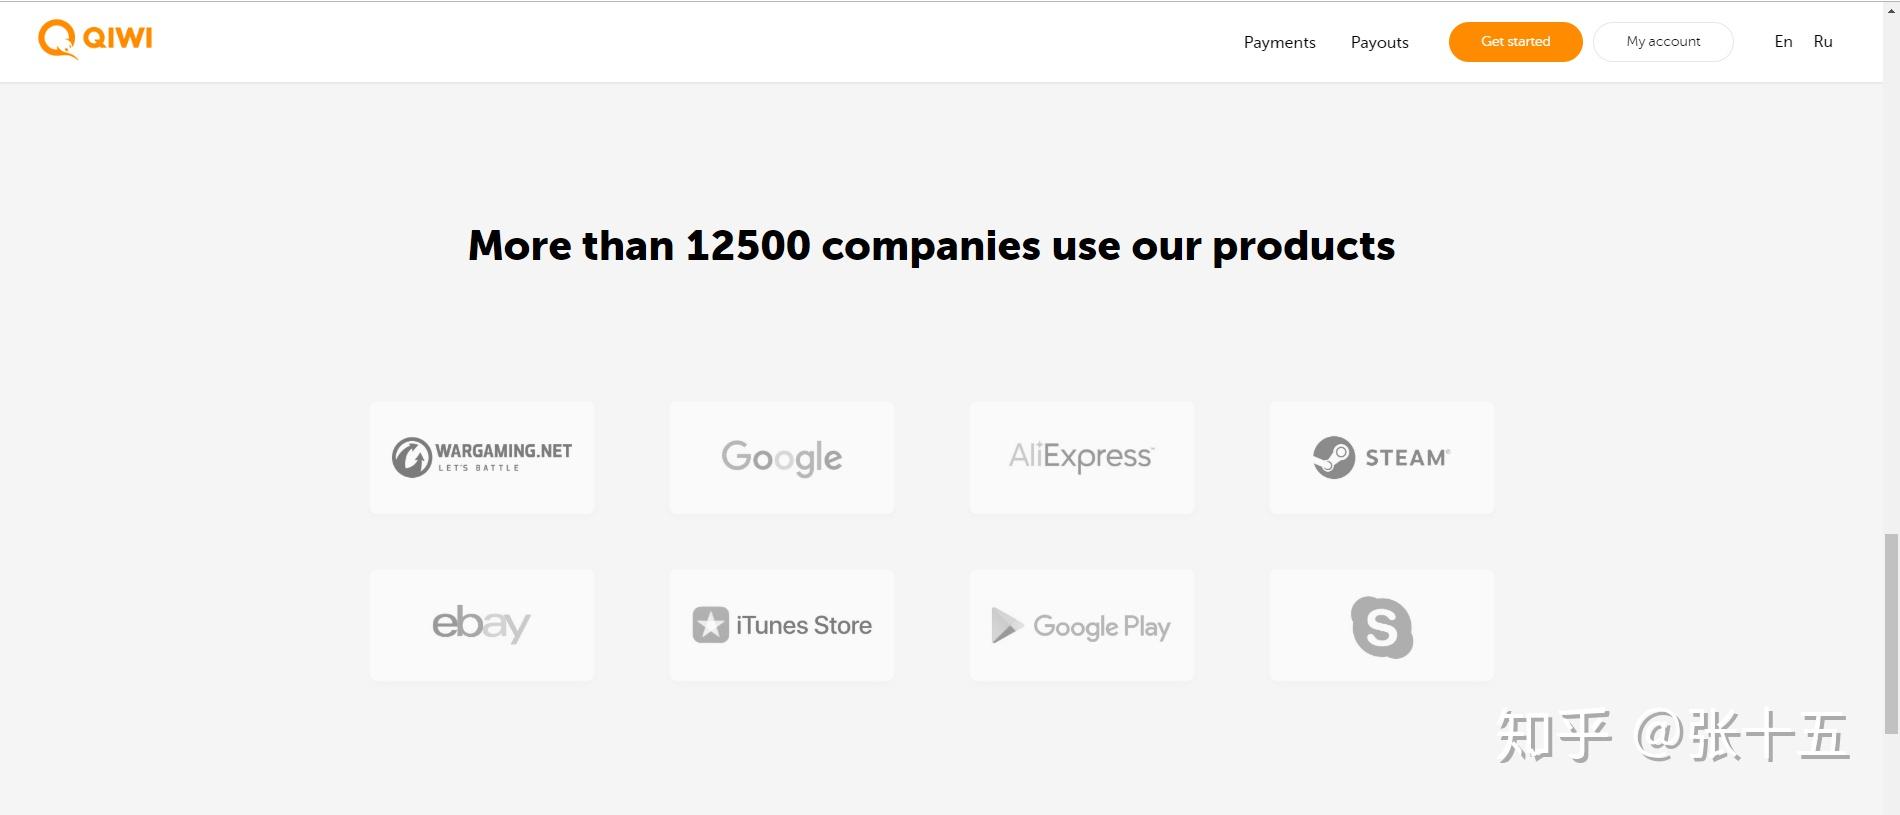Click the Steam logo tile

point(1382,458)
